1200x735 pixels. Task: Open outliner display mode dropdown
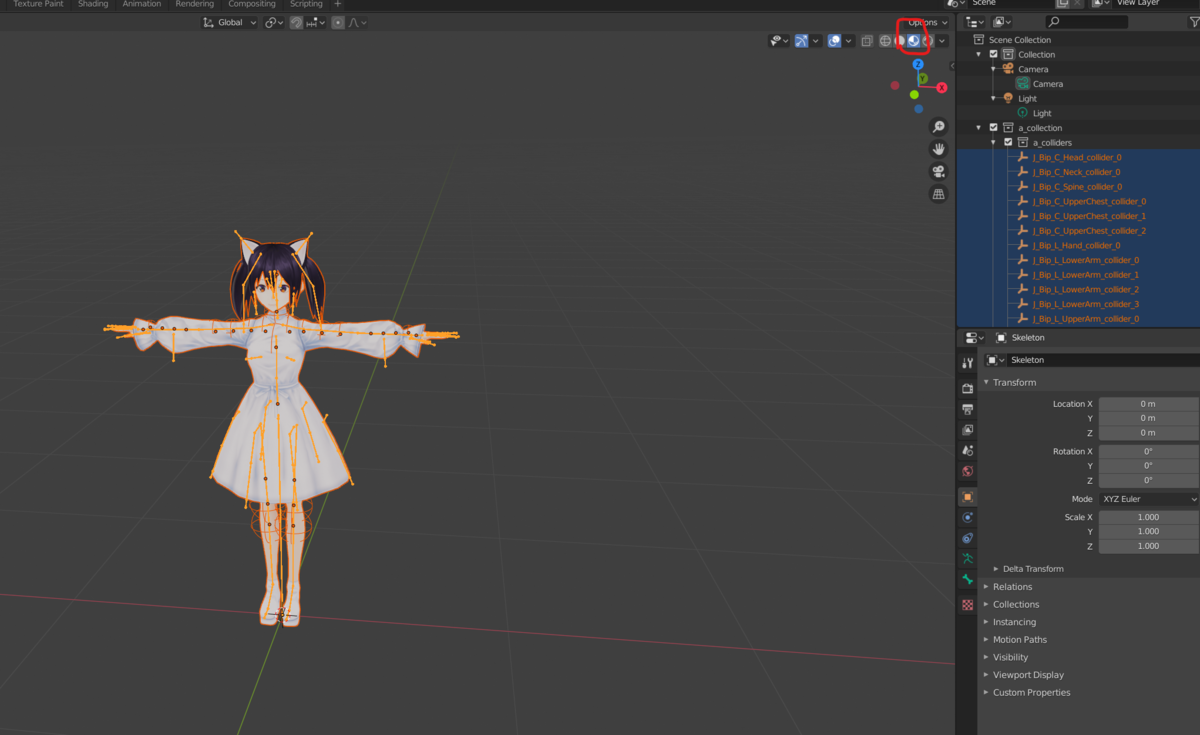(1002, 22)
